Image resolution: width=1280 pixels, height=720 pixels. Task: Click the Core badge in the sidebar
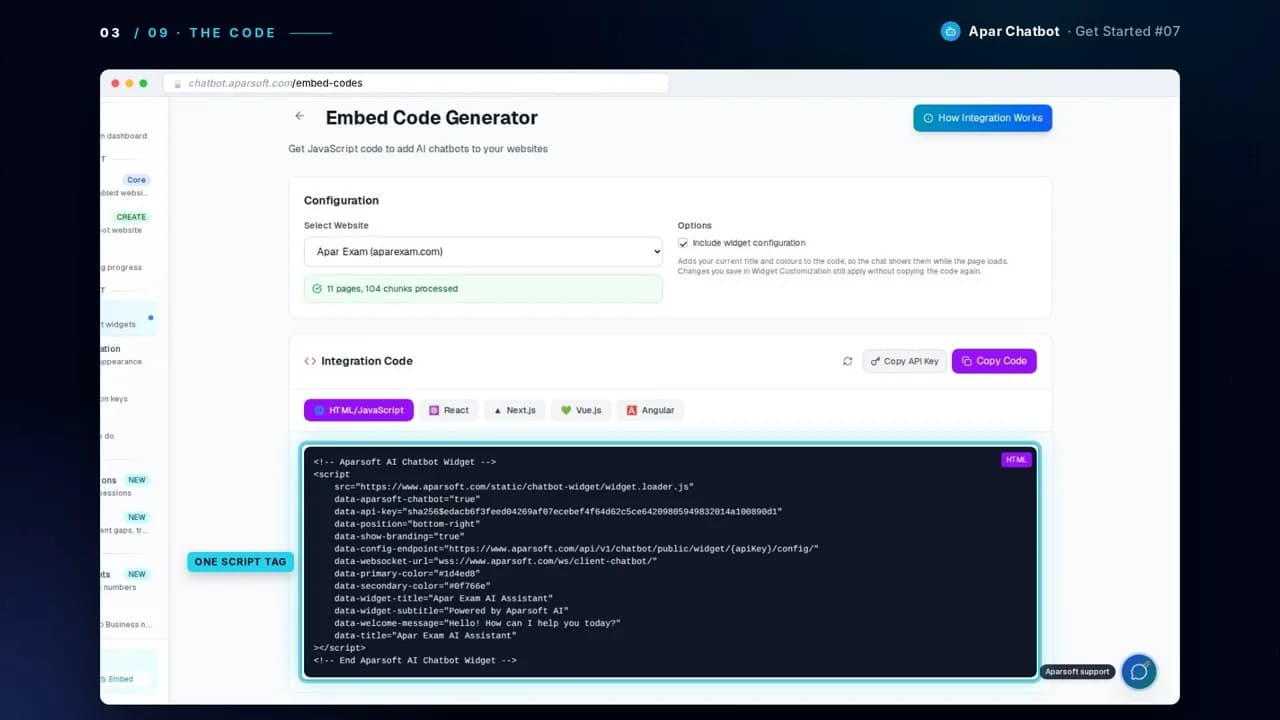[136, 180]
